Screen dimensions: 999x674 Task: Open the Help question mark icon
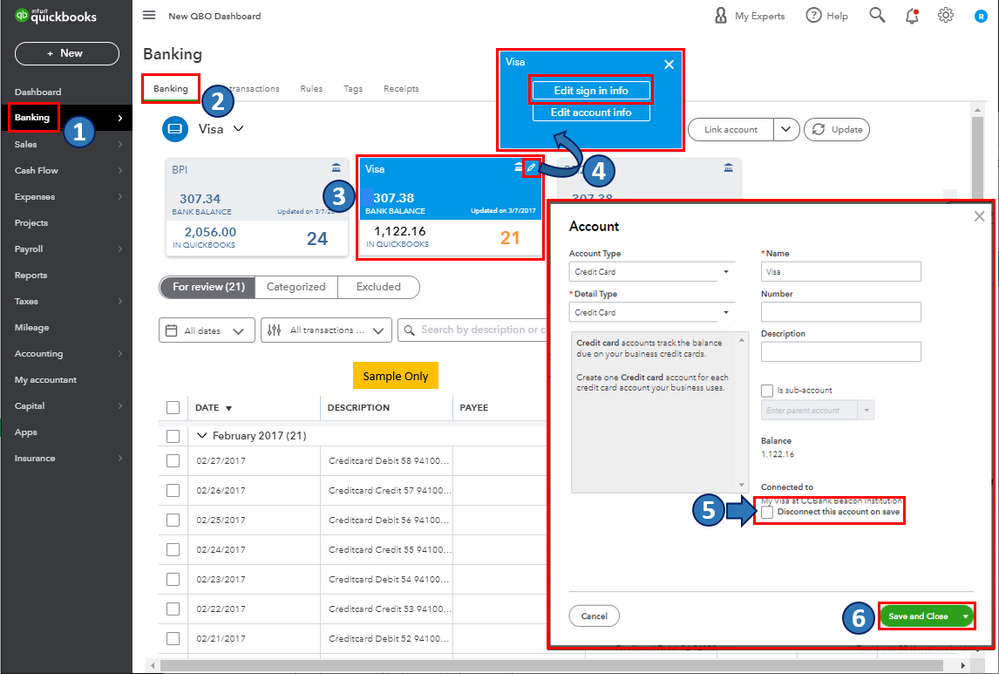tap(814, 15)
